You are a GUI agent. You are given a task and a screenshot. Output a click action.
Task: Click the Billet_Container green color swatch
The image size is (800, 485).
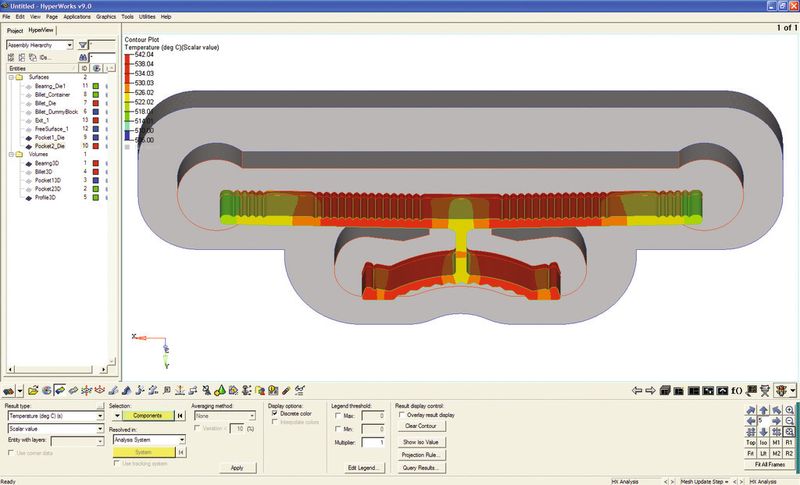point(95,95)
